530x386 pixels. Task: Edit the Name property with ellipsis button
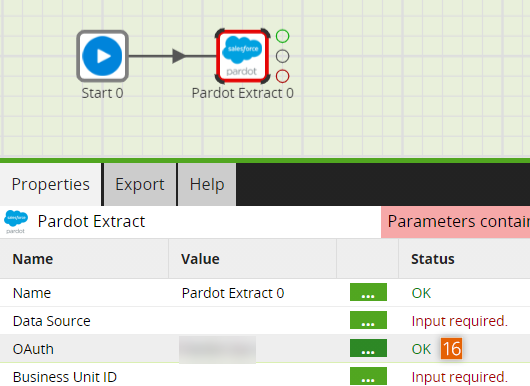coord(368,292)
